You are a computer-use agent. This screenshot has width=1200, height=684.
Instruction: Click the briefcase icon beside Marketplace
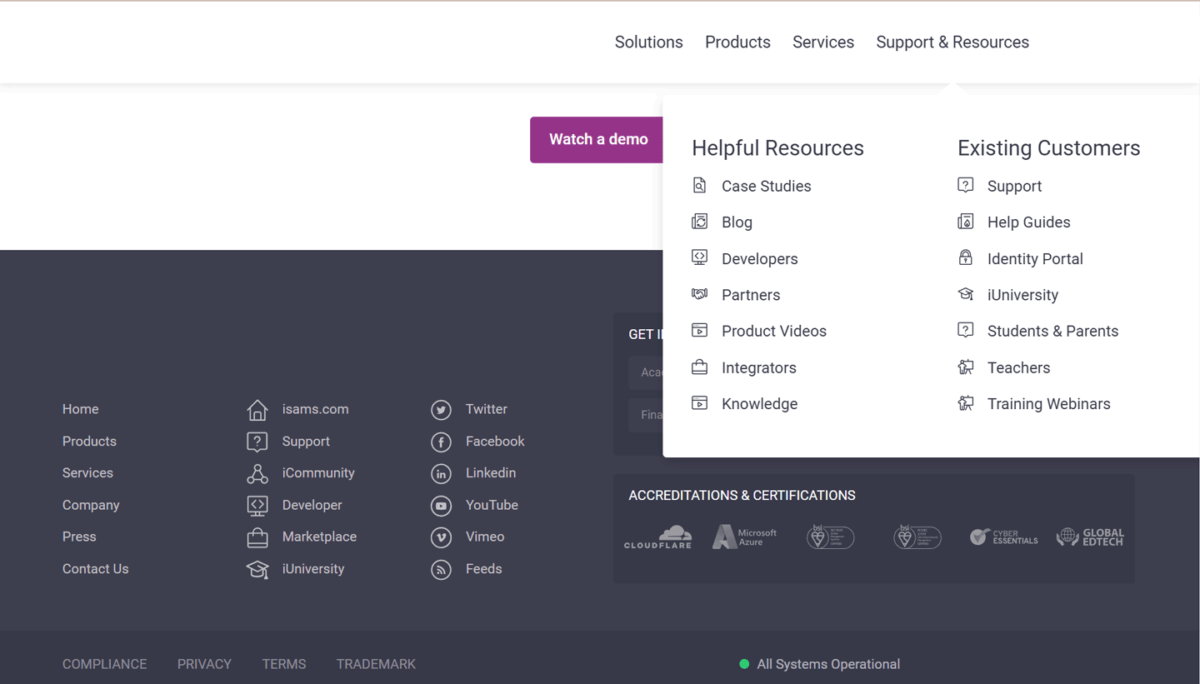tap(256, 537)
